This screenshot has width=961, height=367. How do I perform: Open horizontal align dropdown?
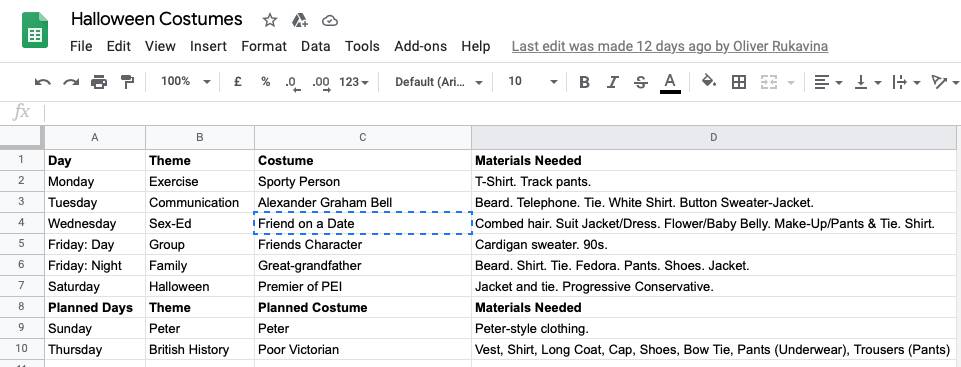coord(828,81)
